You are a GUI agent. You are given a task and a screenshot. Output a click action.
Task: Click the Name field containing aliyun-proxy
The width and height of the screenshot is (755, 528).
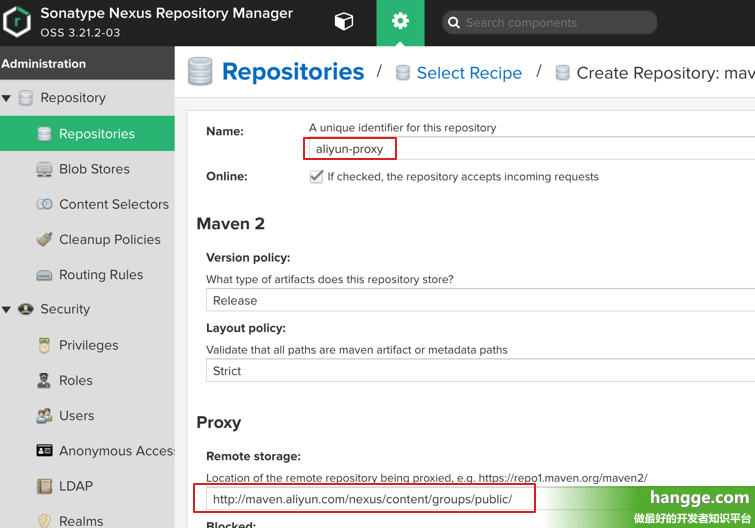pyautogui.click(x=532, y=148)
